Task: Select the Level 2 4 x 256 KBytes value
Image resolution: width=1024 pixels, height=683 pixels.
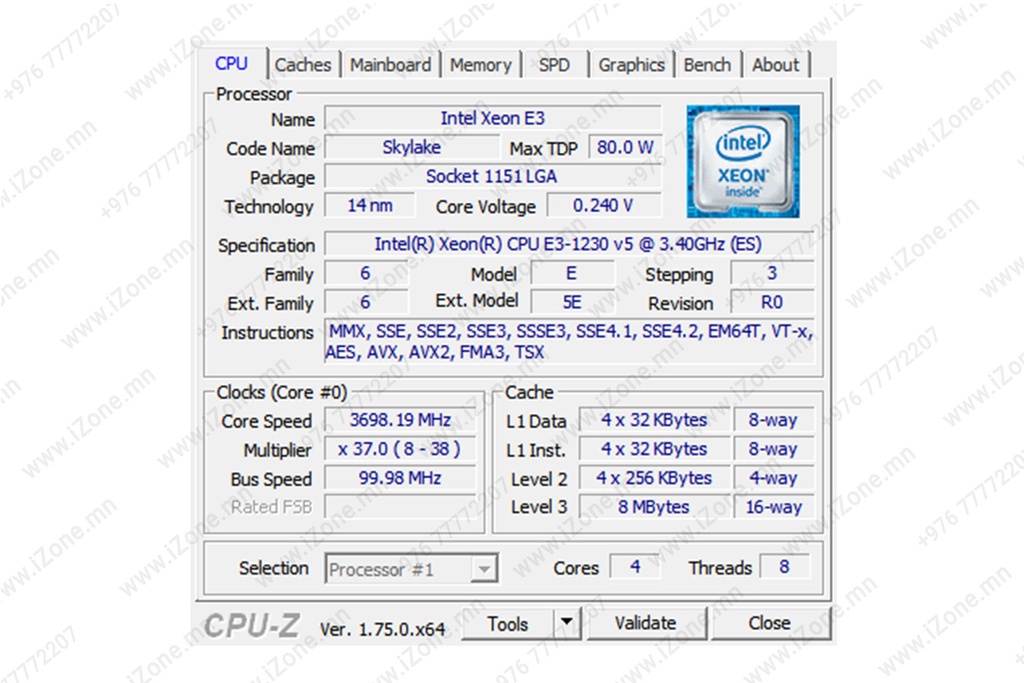Action: point(654,478)
